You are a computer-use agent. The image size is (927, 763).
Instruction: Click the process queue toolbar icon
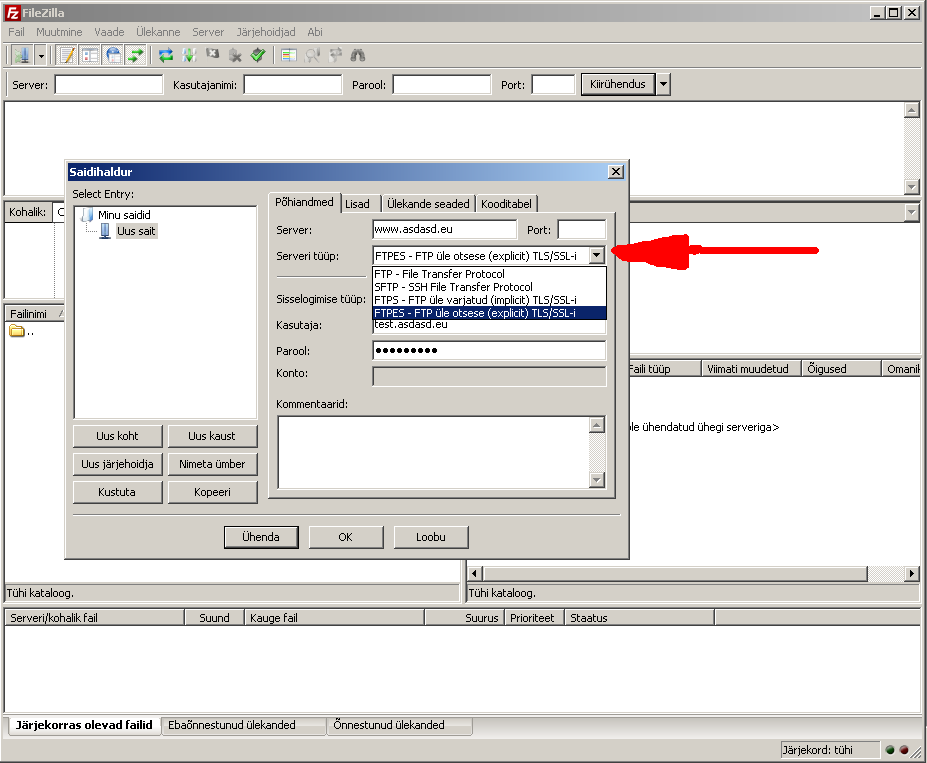189,56
